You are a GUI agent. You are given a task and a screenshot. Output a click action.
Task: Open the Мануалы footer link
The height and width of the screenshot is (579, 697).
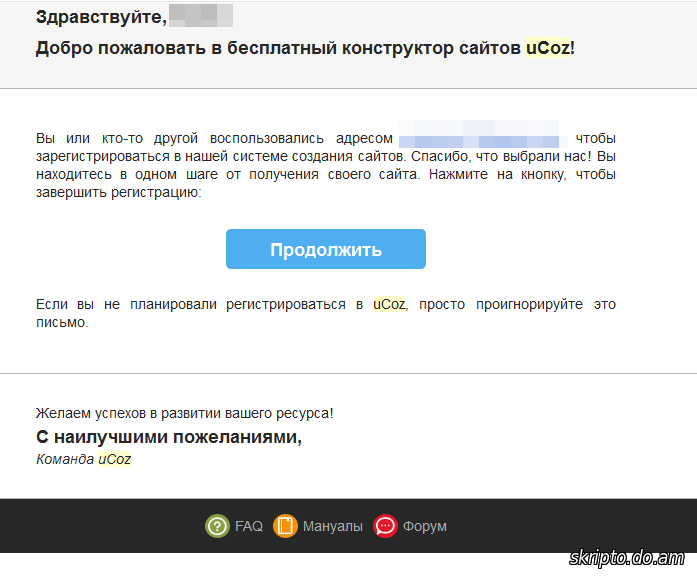coord(332,526)
